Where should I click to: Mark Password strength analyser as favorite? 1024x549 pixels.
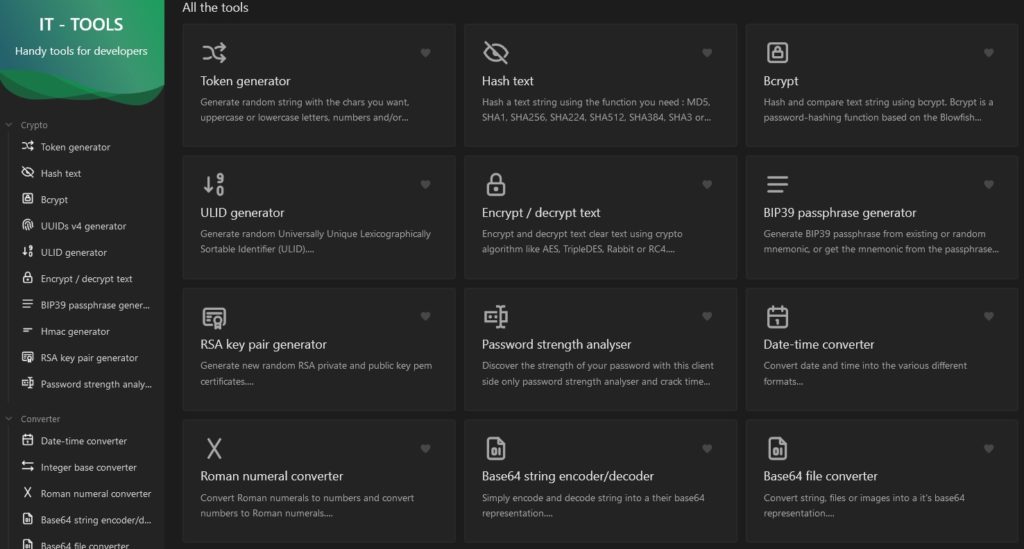[x=707, y=317]
